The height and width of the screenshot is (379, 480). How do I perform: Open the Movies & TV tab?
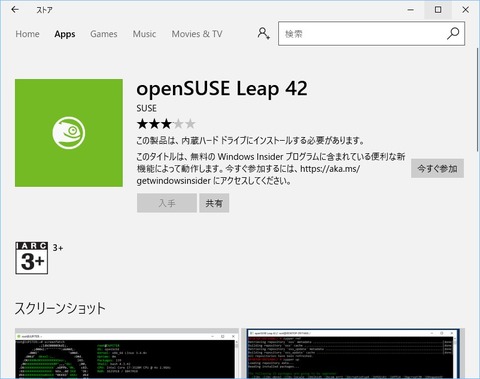[197, 34]
